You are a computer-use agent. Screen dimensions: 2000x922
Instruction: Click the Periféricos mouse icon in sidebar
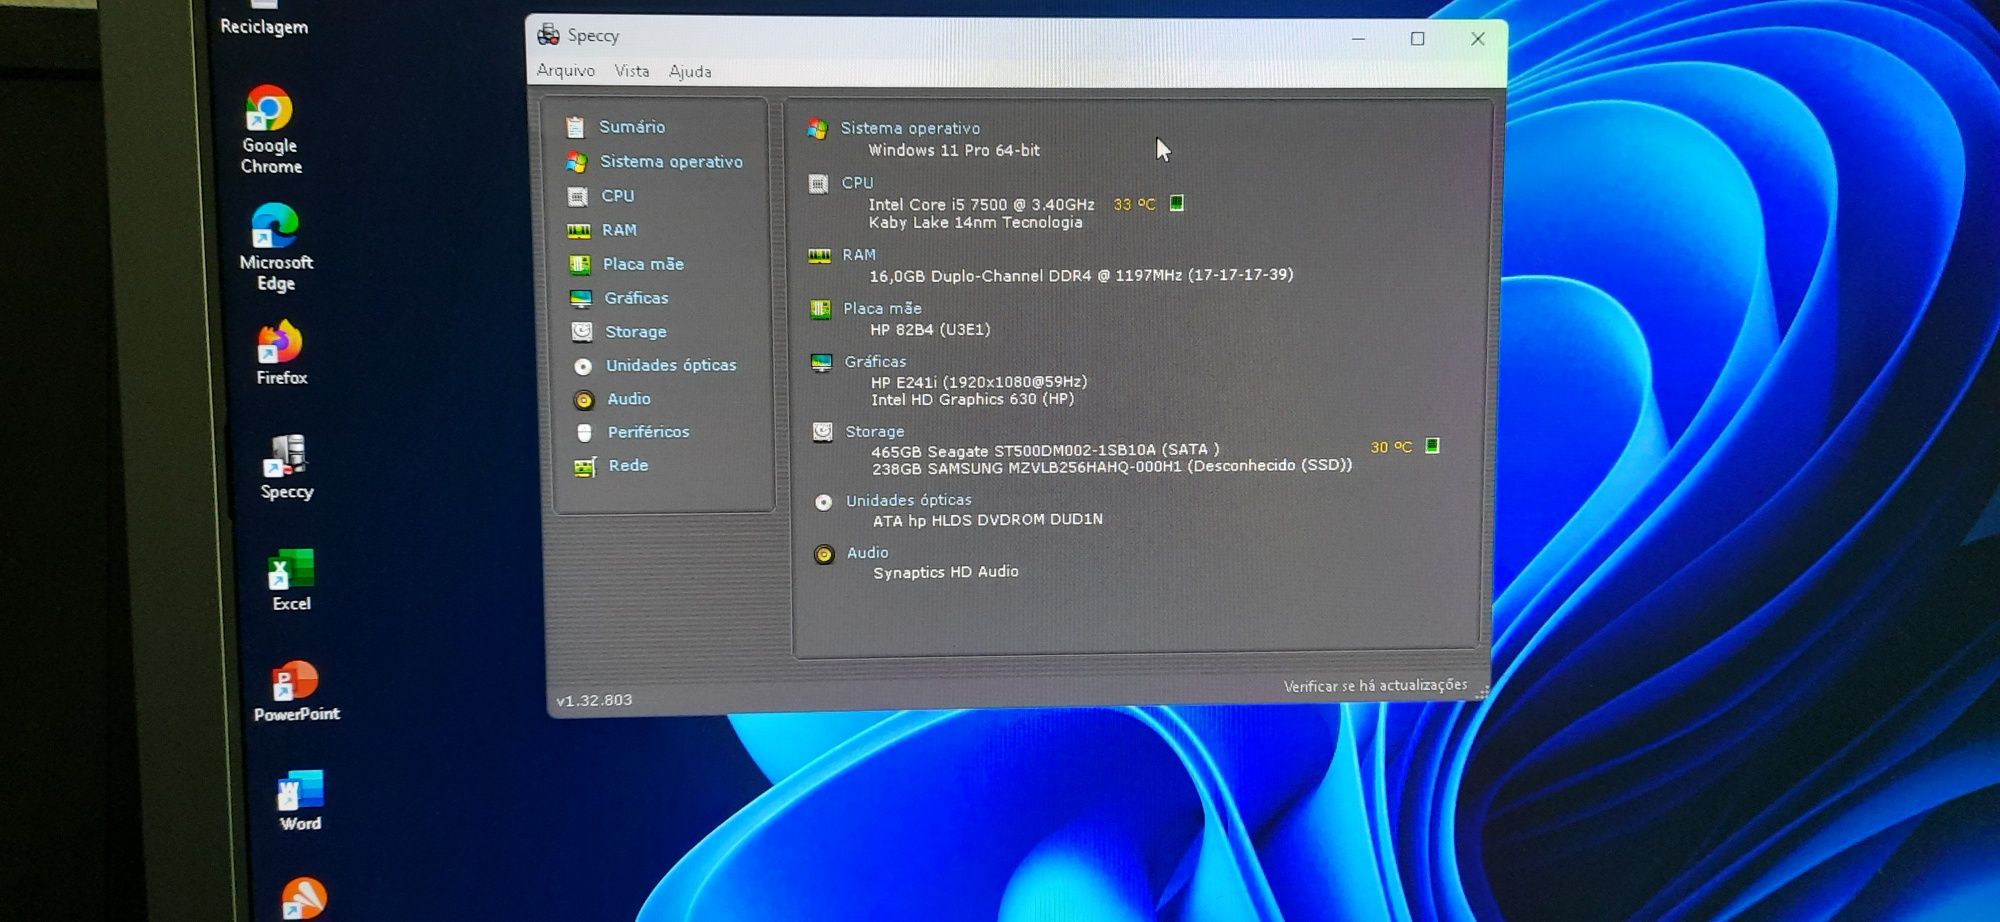585,433
